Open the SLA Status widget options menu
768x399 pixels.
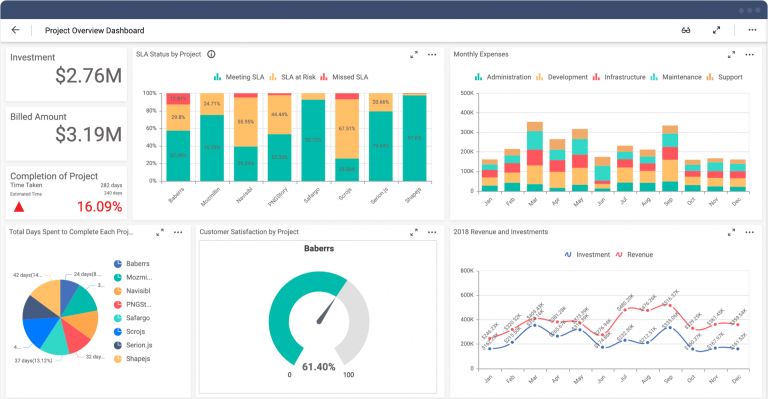432,55
